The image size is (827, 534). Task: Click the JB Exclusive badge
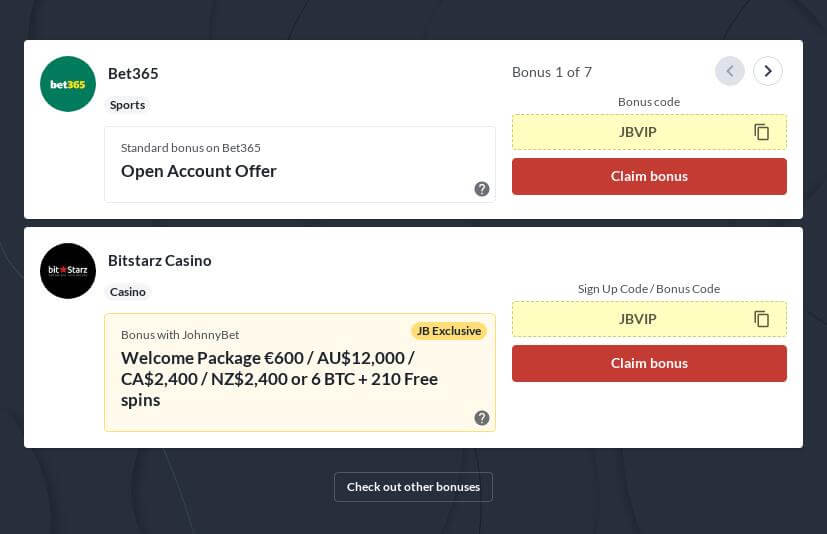click(x=449, y=331)
